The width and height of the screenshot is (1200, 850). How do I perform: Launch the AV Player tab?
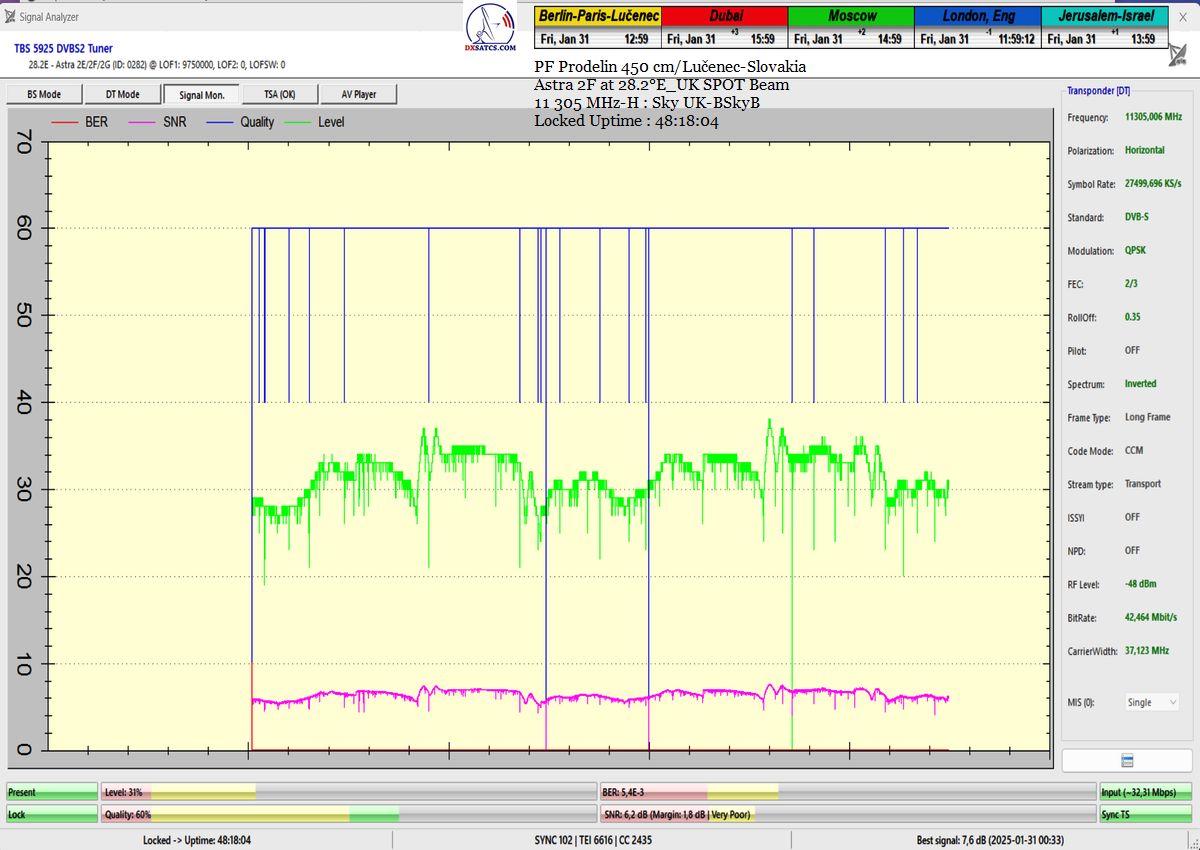pos(358,94)
